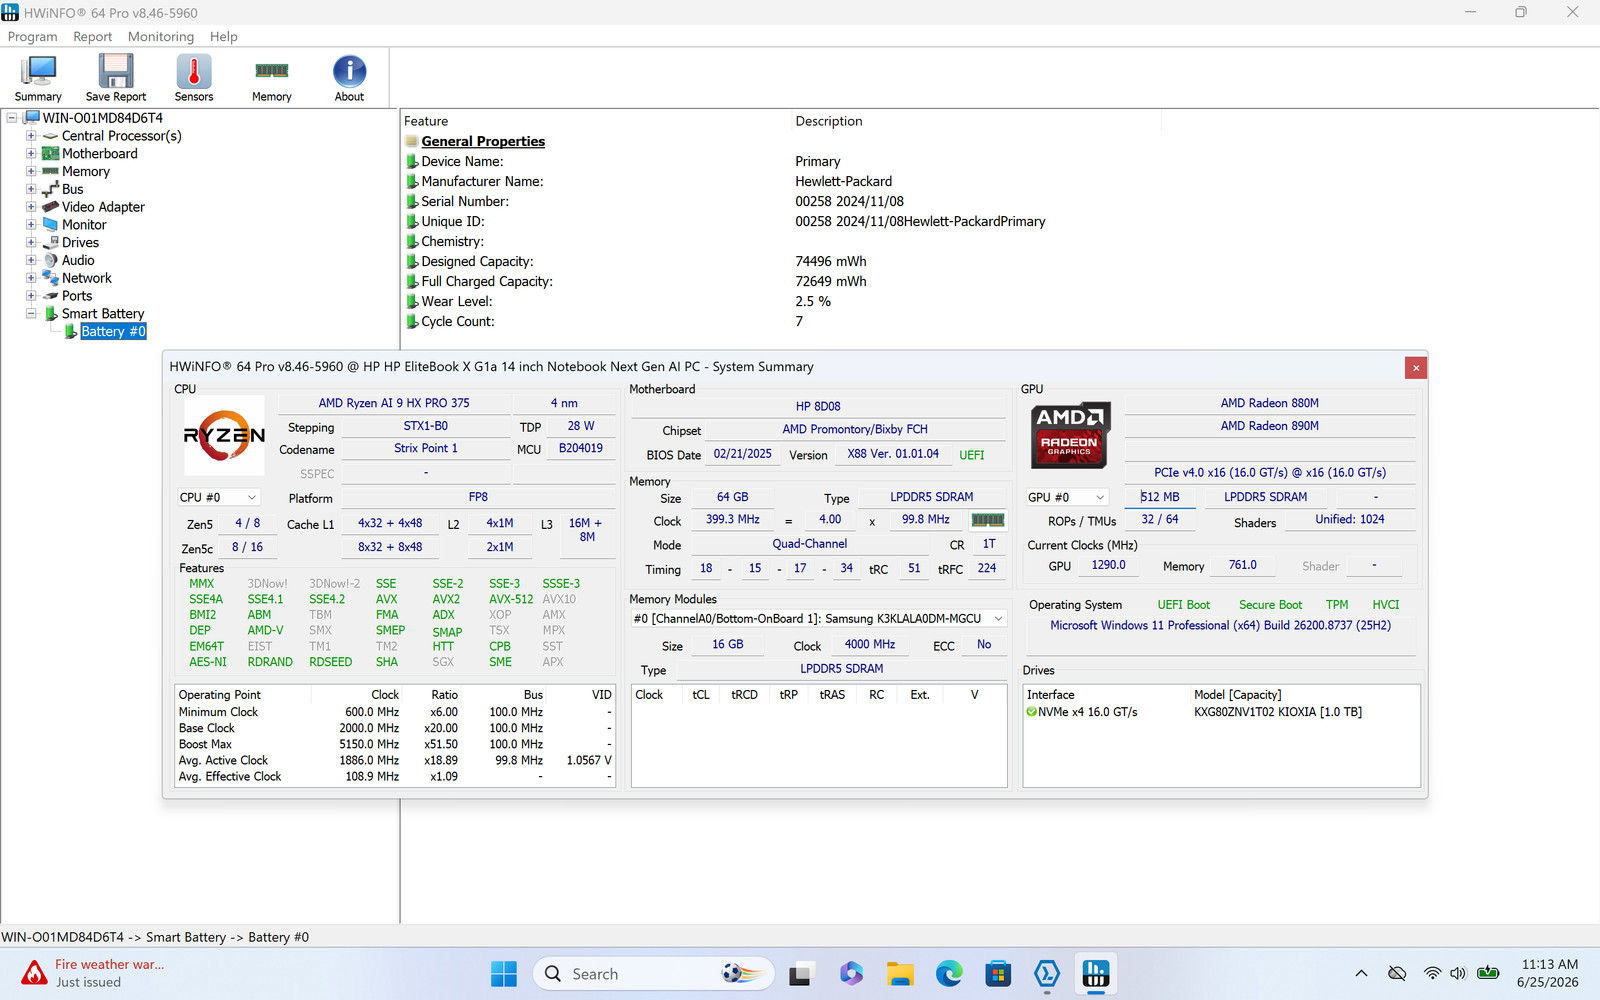Open Microsoft Store from the taskbar

998,974
